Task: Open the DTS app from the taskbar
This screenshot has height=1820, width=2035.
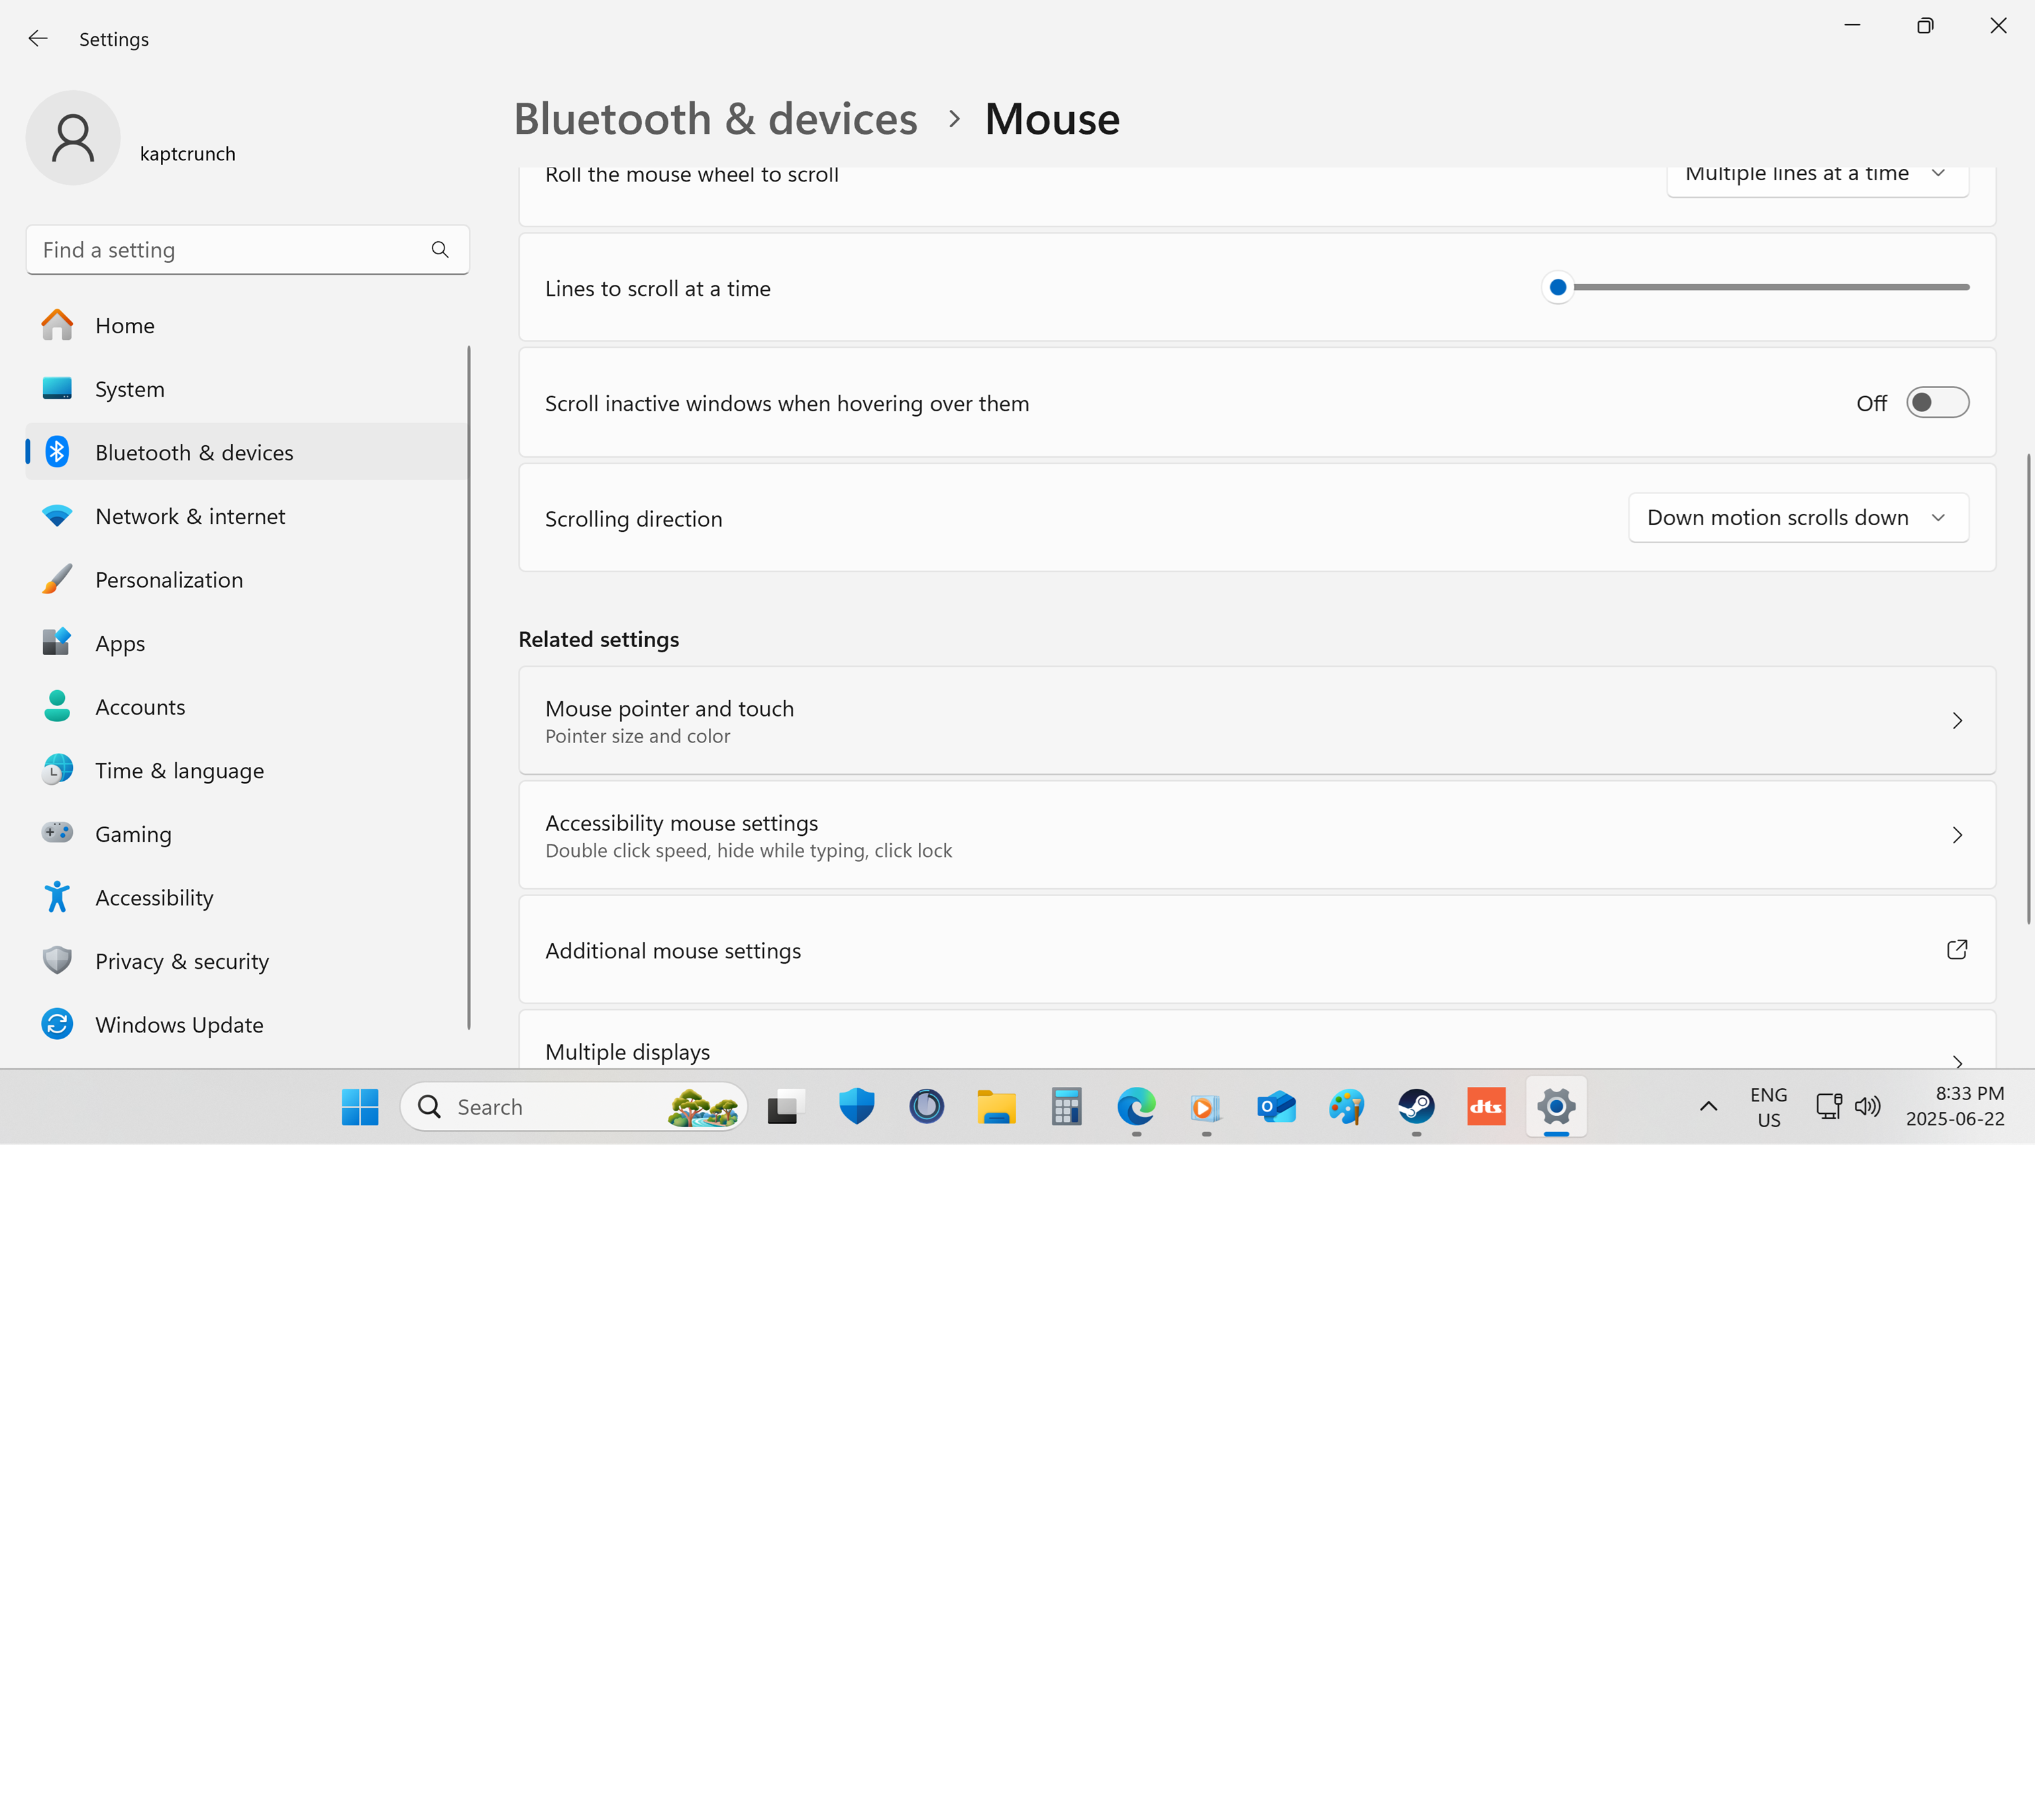Action: pos(1486,1106)
